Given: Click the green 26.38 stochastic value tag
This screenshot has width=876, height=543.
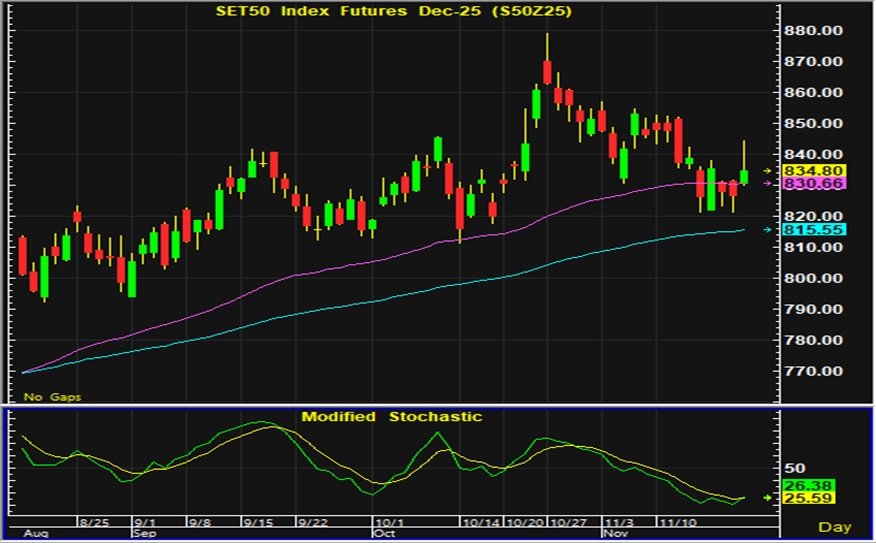Looking at the screenshot, I should pos(811,486).
